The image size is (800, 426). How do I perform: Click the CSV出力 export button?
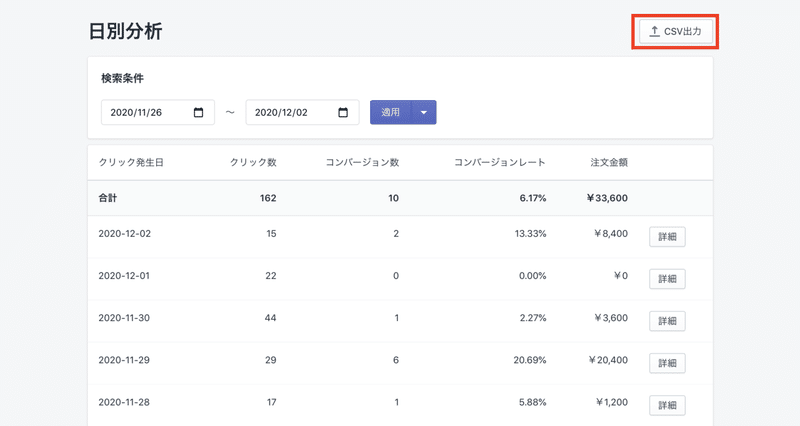(676, 32)
